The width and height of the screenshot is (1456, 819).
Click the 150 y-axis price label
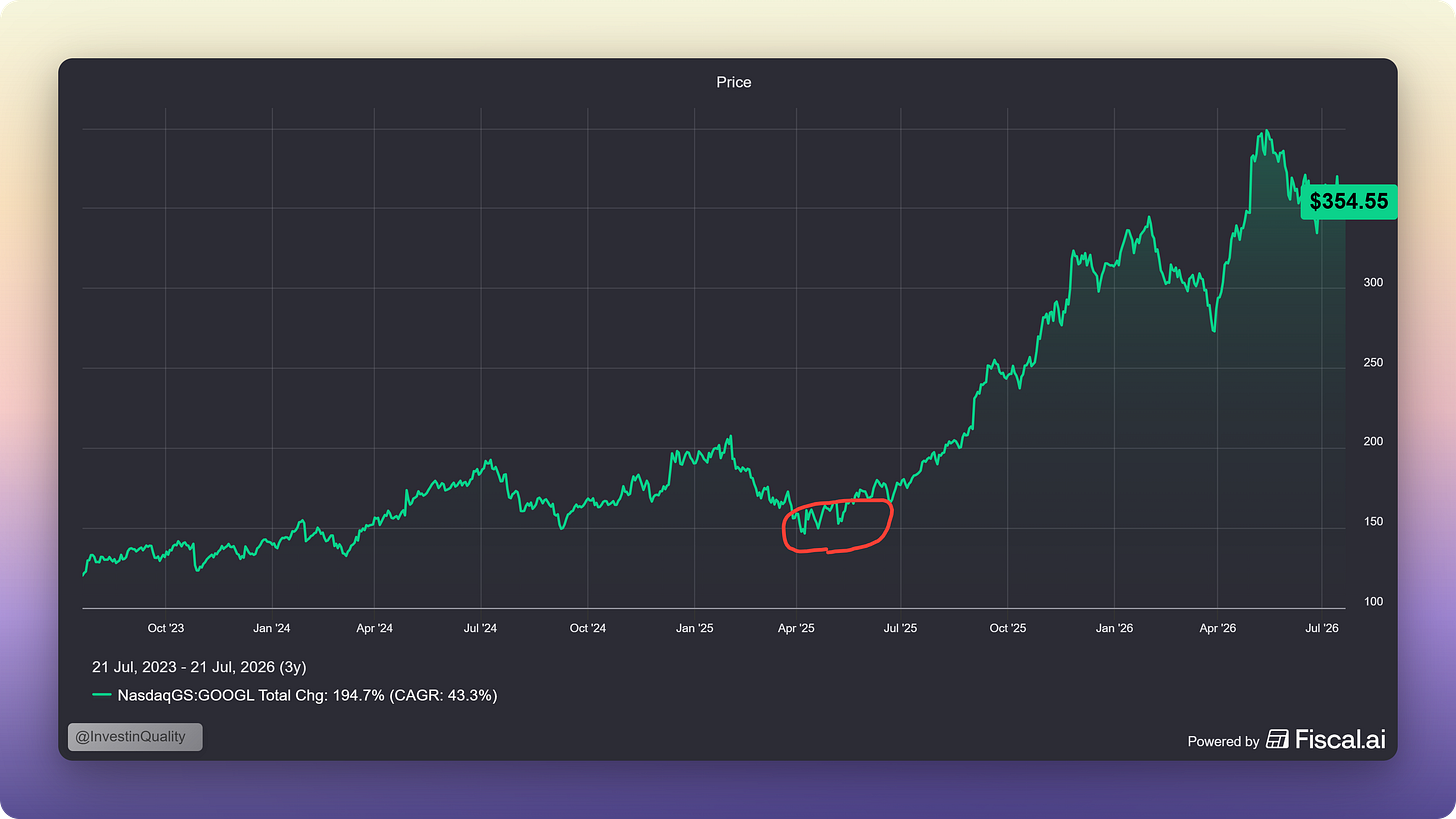click(x=1372, y=522)
